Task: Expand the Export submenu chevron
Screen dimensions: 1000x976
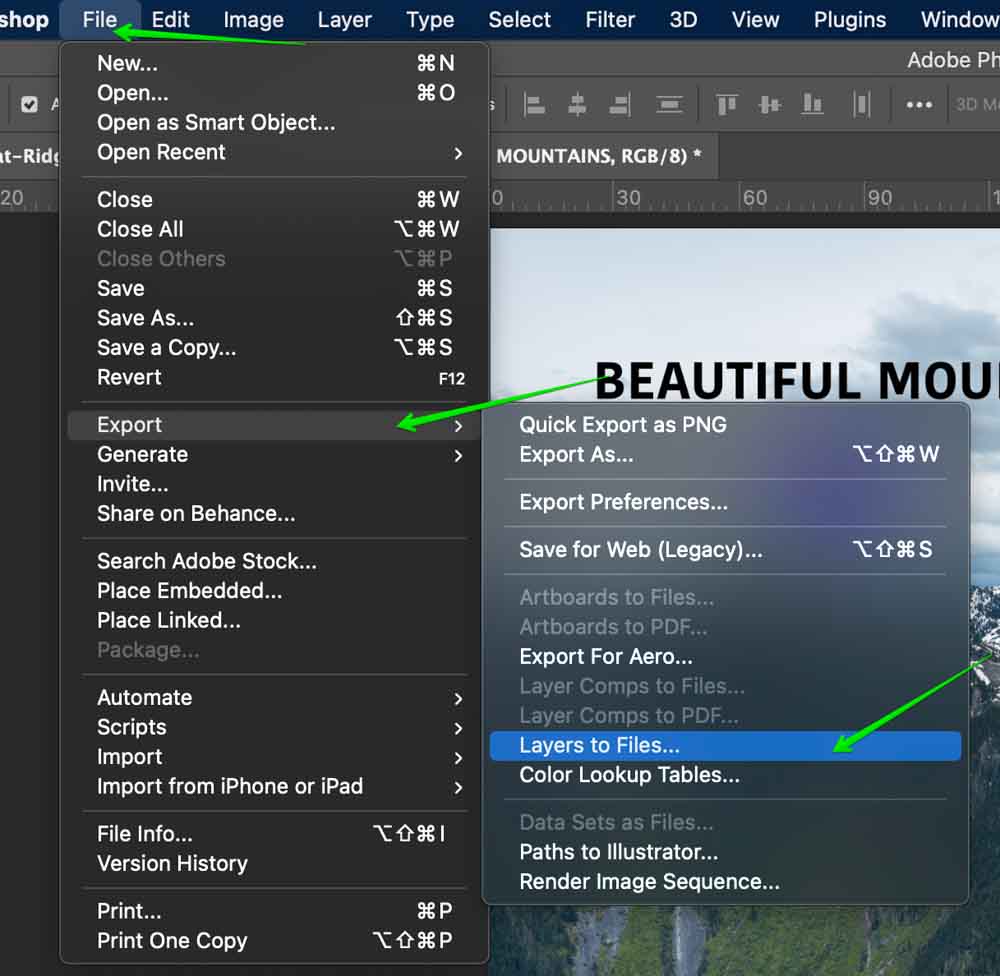Action: click(458, 425)
